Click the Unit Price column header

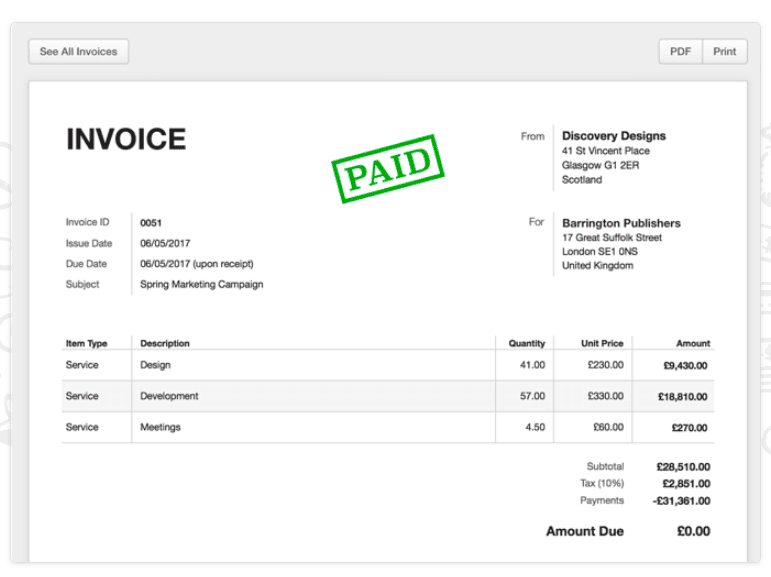pyautogui.click(x=602, y=343)
